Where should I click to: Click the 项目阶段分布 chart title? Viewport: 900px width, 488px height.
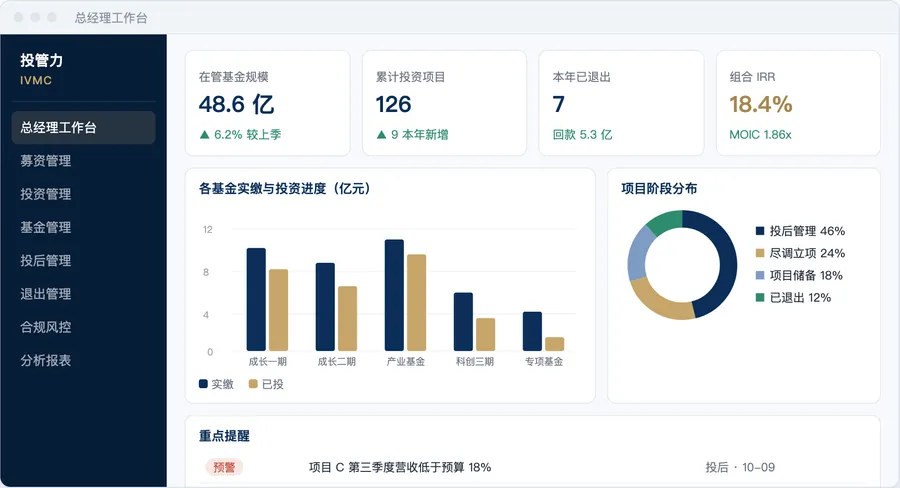click(x=659, y=188)
